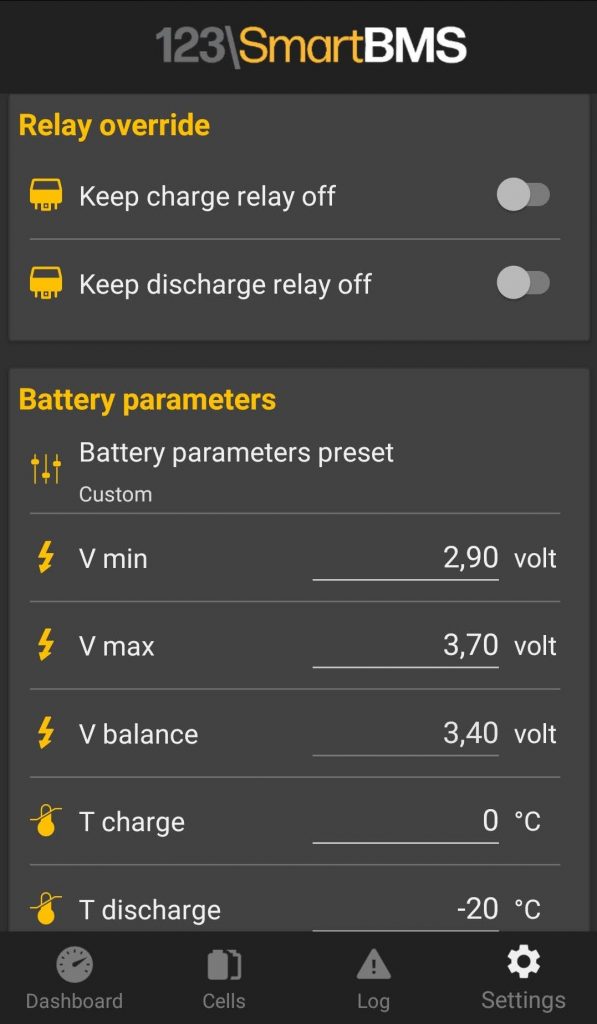The width and height of the screenshot is (597, 1024).
Task: Edit the T charge temperature field
Action: (406, 823)
